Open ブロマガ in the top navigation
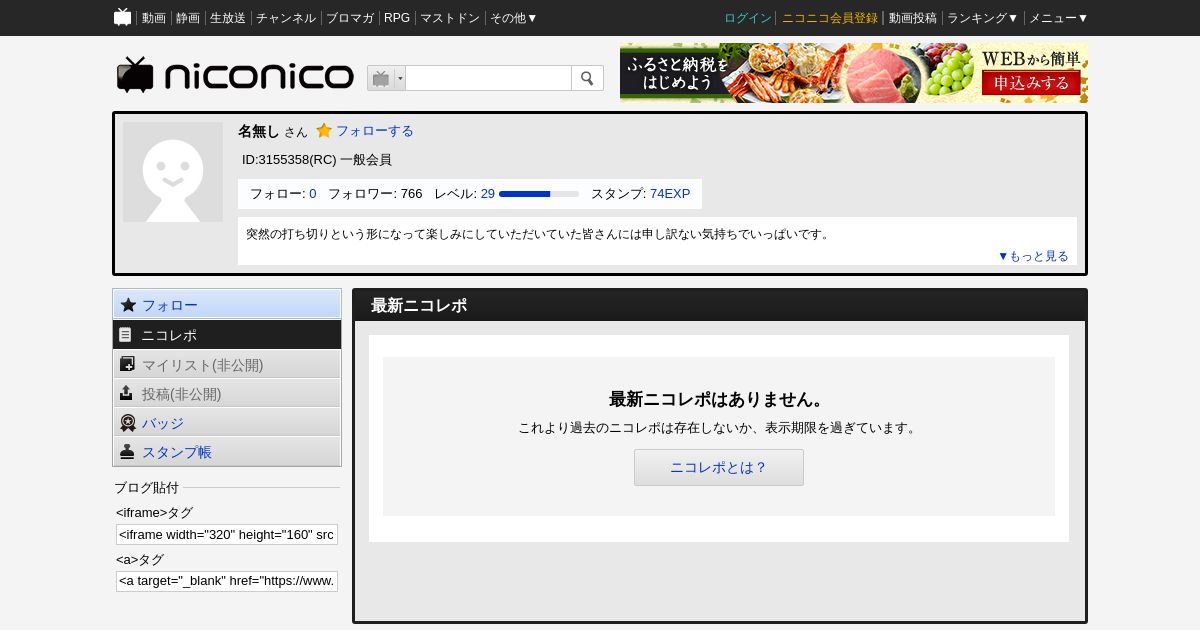This screenshot has width=1200, height=630. 350,18
